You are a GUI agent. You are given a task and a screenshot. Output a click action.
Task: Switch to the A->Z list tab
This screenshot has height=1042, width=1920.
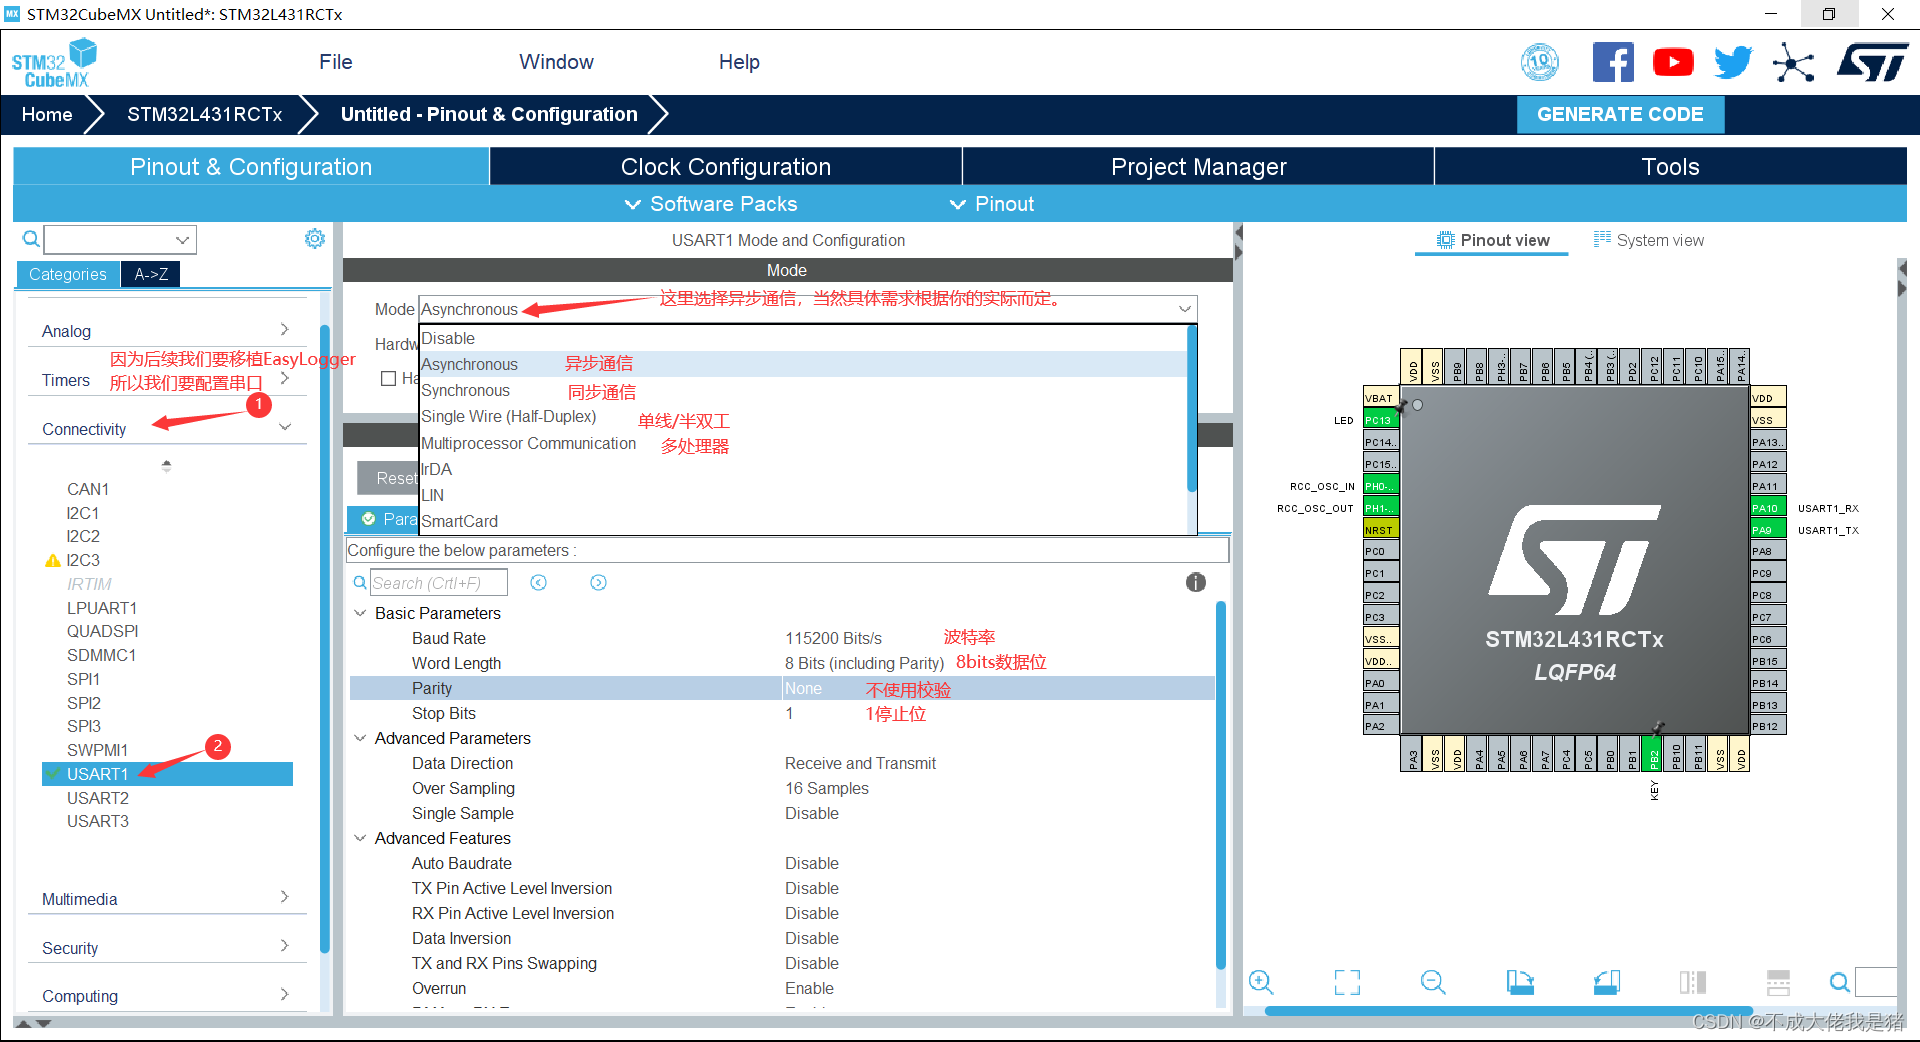click(151, 274)
